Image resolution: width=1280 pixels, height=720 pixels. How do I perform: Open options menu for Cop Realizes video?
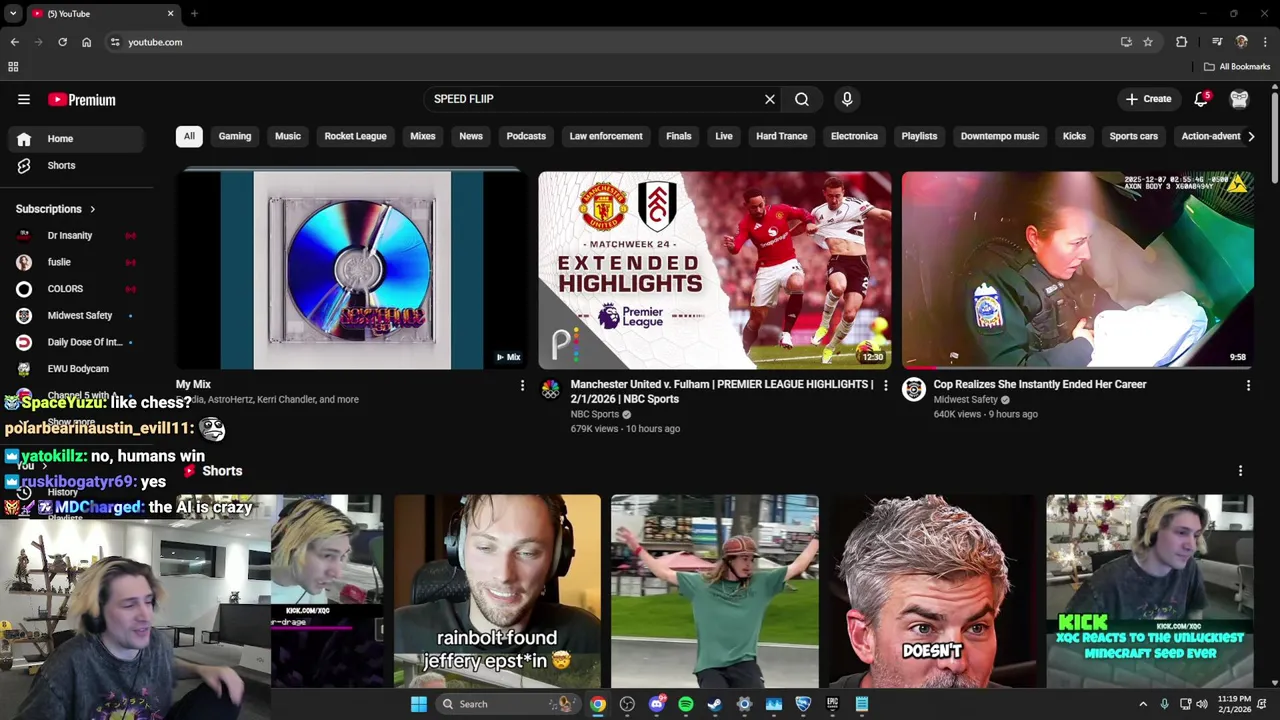coord(1248,385)
